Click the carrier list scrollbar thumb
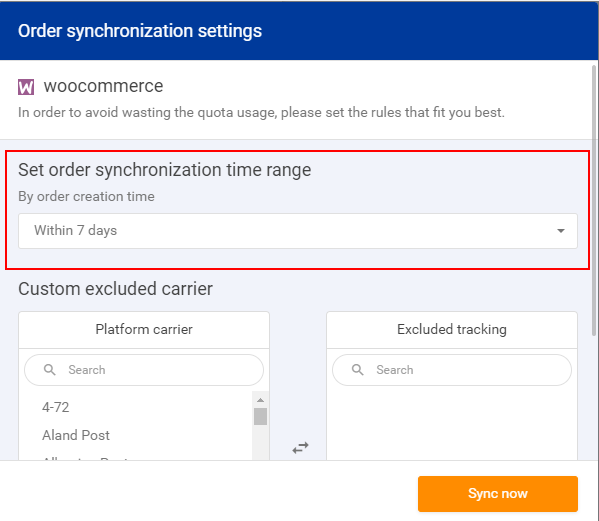 point(261,416)
